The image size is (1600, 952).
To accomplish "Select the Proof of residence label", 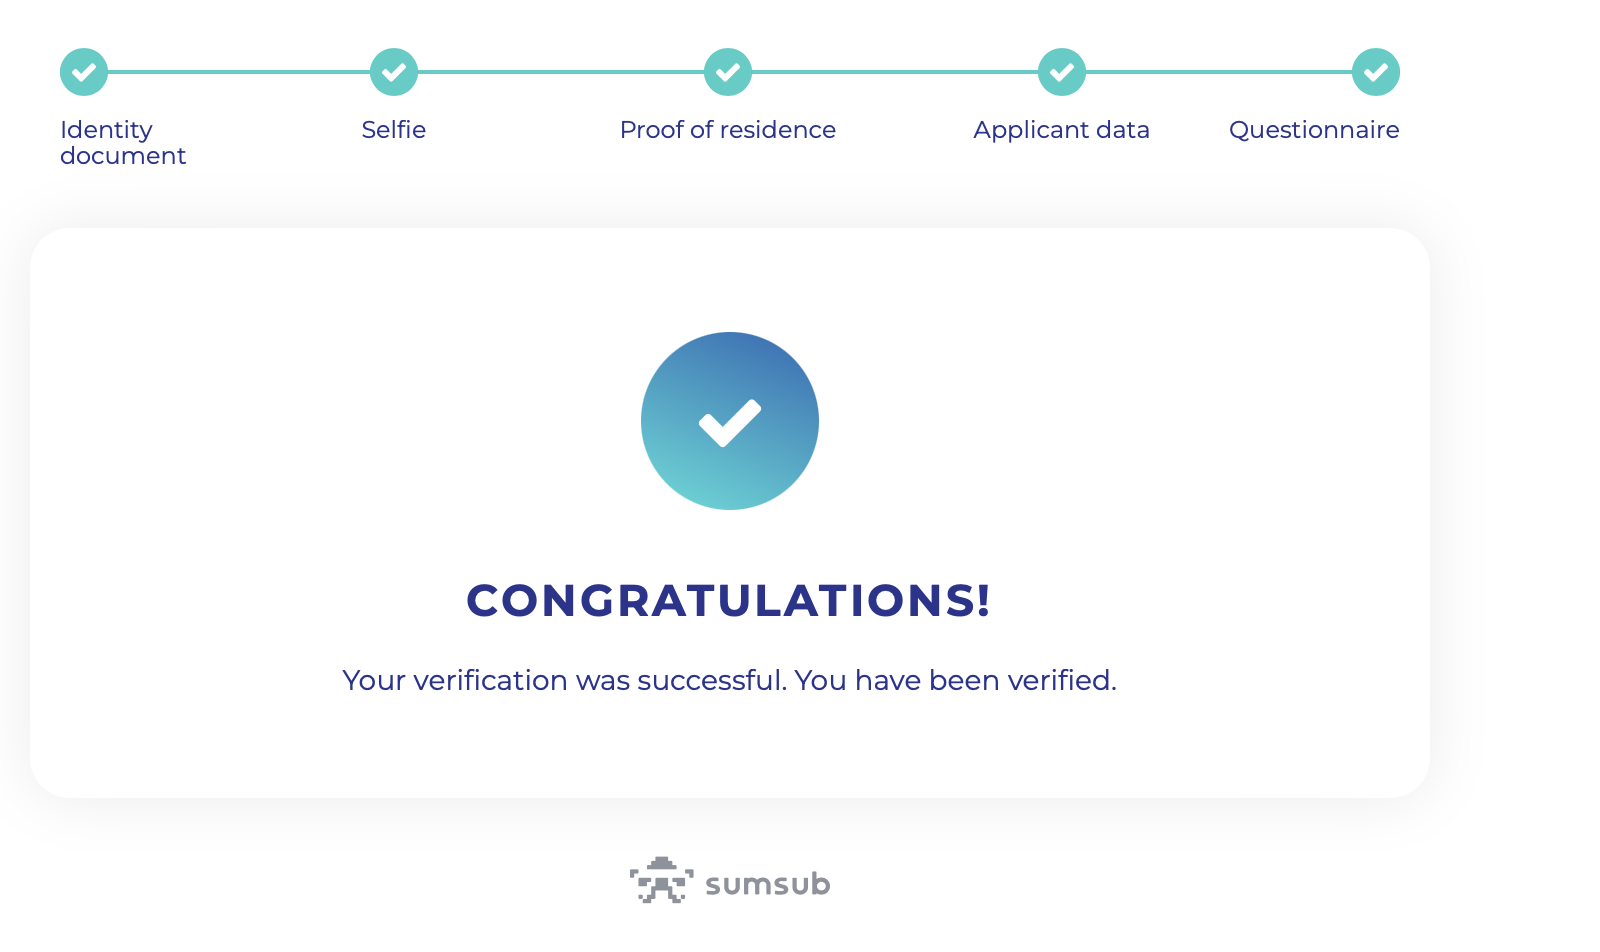I will pyautogui.click(x=728, y=130).
